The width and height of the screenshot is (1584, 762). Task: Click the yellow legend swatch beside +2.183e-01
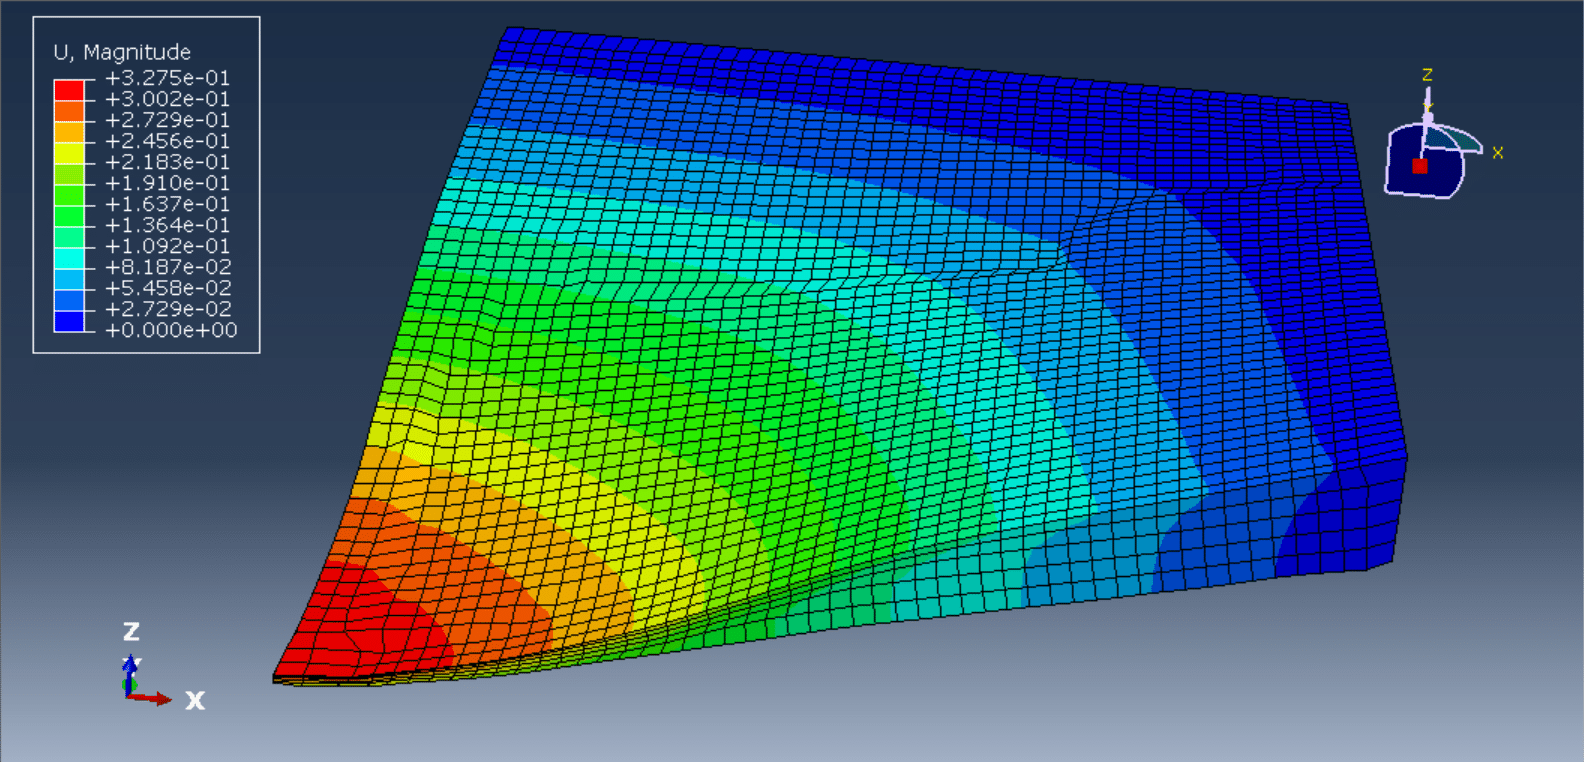click(x=69, y=152)
